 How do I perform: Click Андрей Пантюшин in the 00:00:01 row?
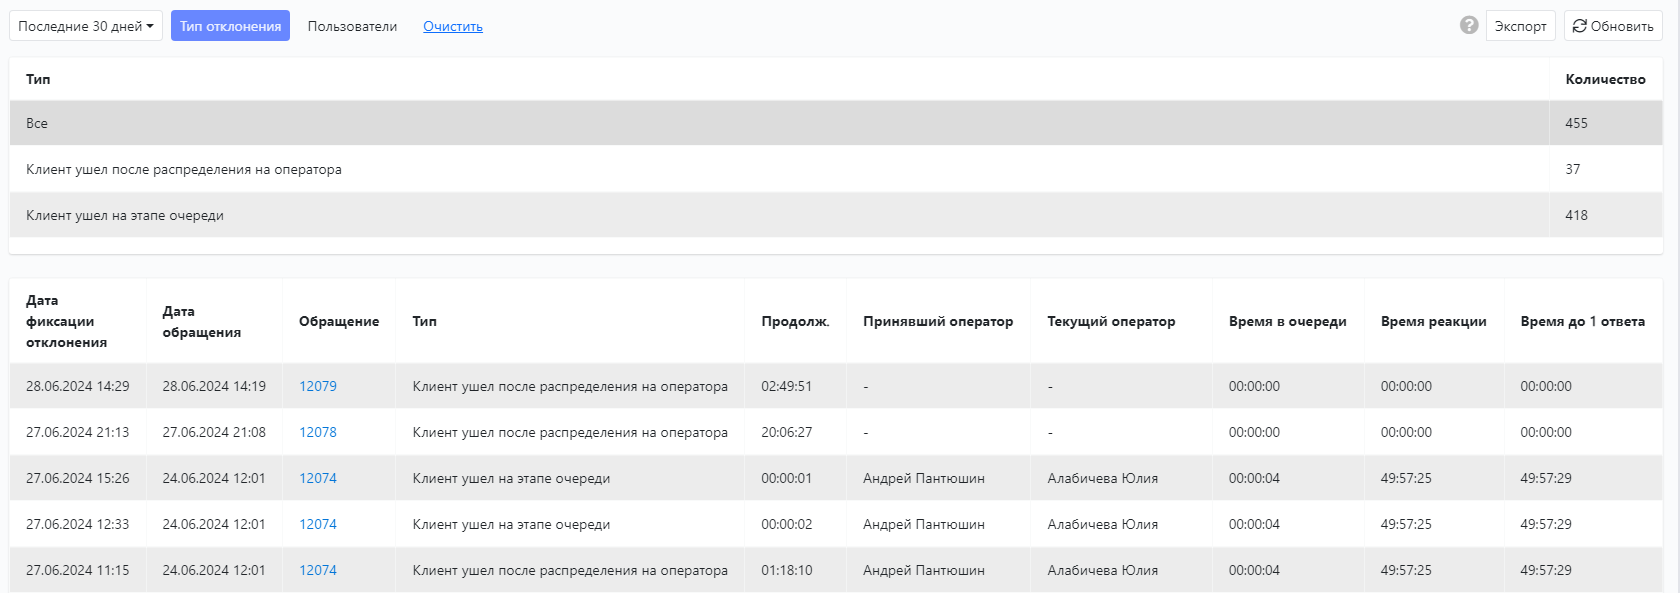coord(924,478)
